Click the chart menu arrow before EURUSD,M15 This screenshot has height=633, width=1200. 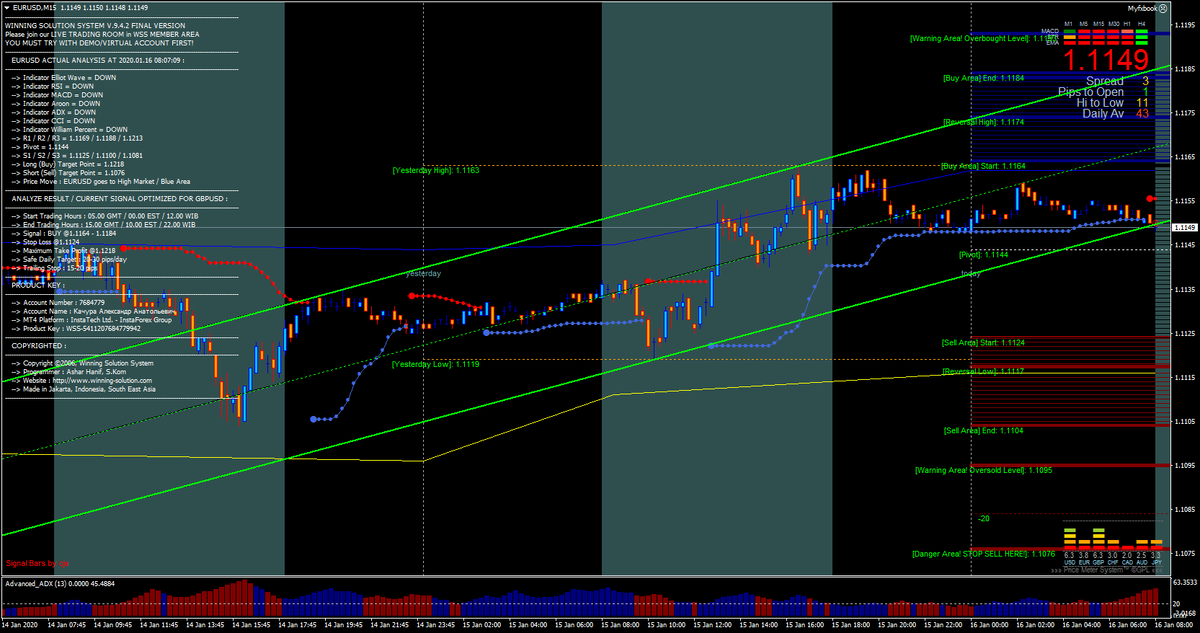pyautogui.click(x=6, y=6)
